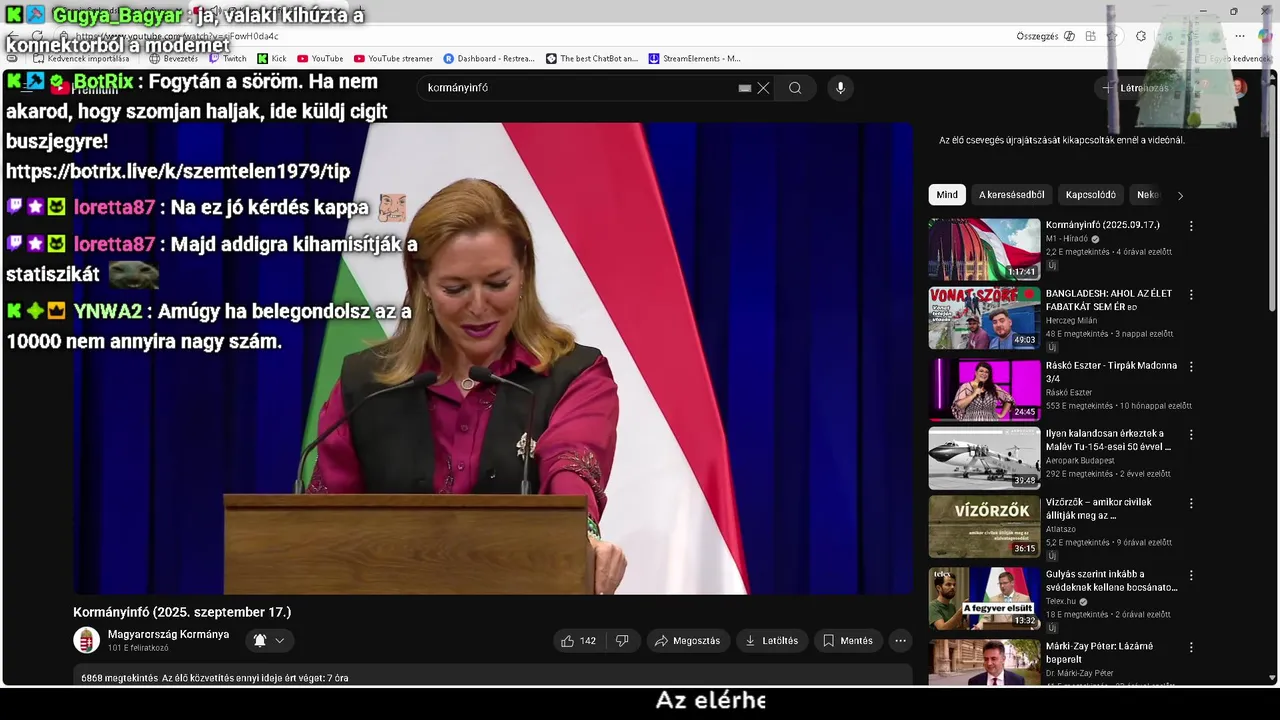Open options menu for Vízőrzők video
Viewport: 1280px width, 720px height.
[x=1190, y=503]
